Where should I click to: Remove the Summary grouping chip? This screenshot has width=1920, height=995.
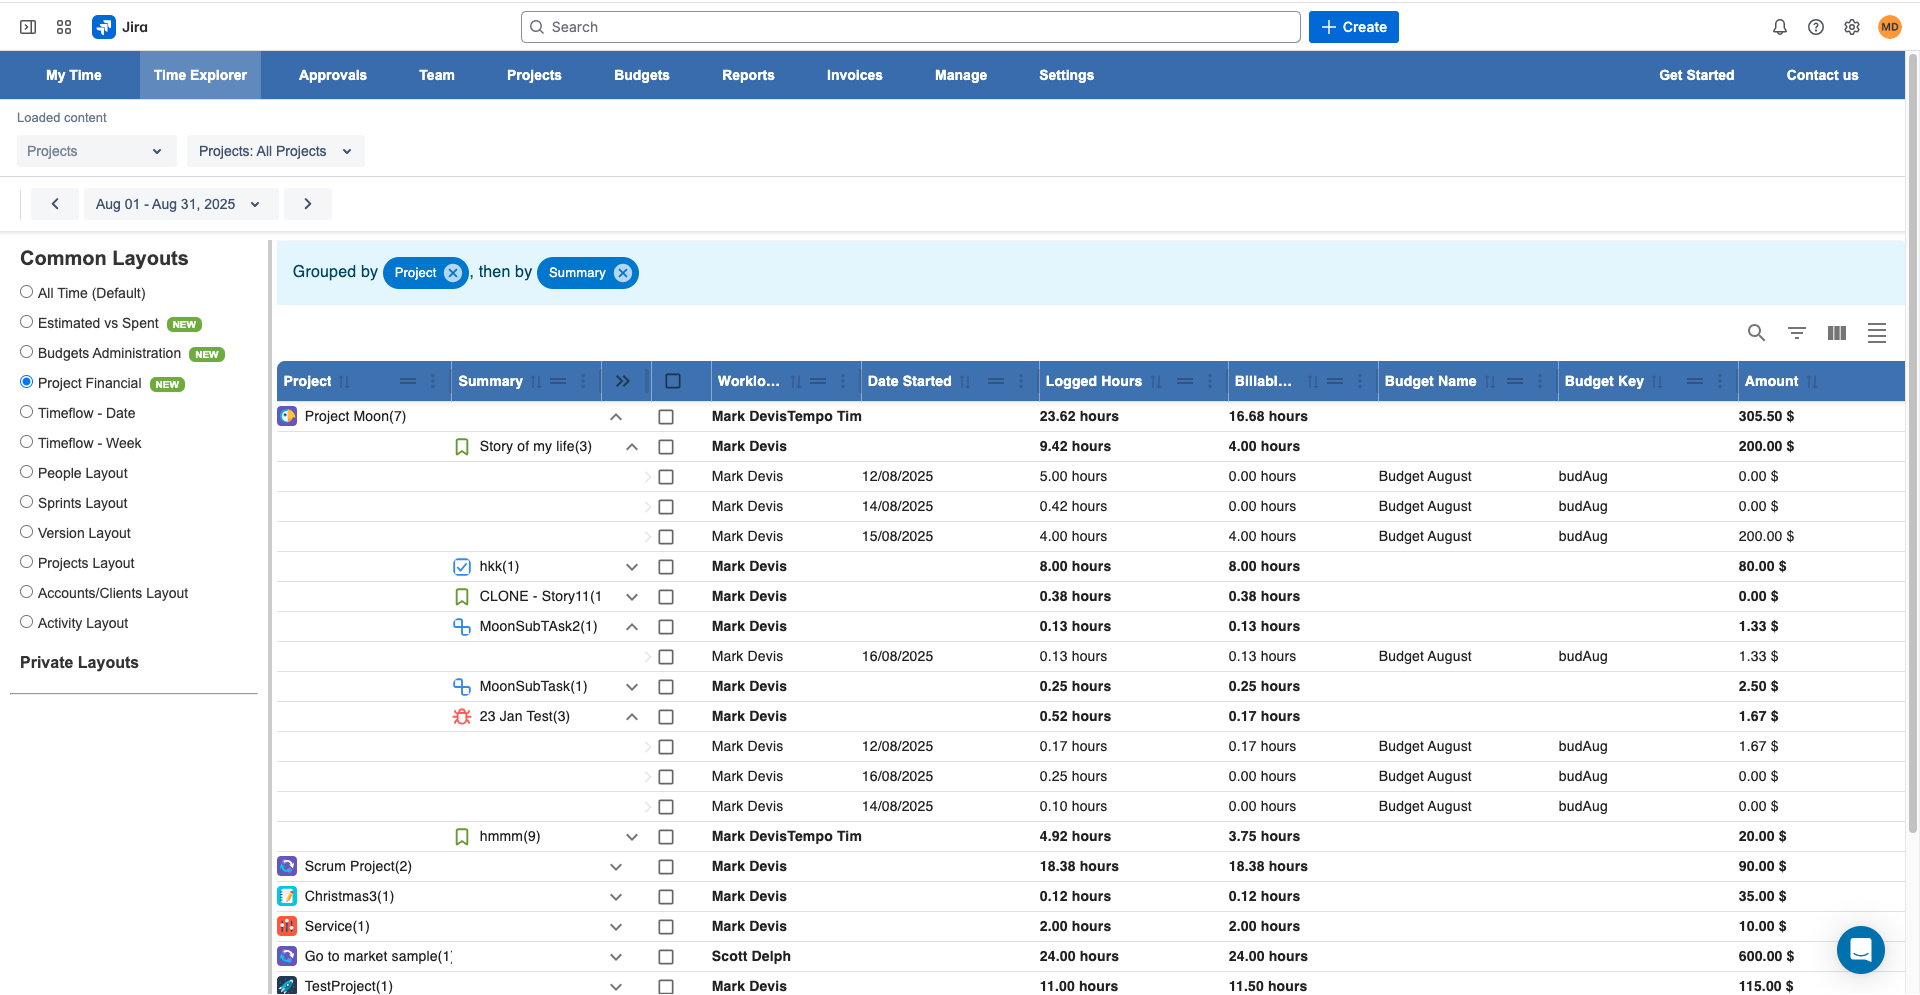point(623,273)
